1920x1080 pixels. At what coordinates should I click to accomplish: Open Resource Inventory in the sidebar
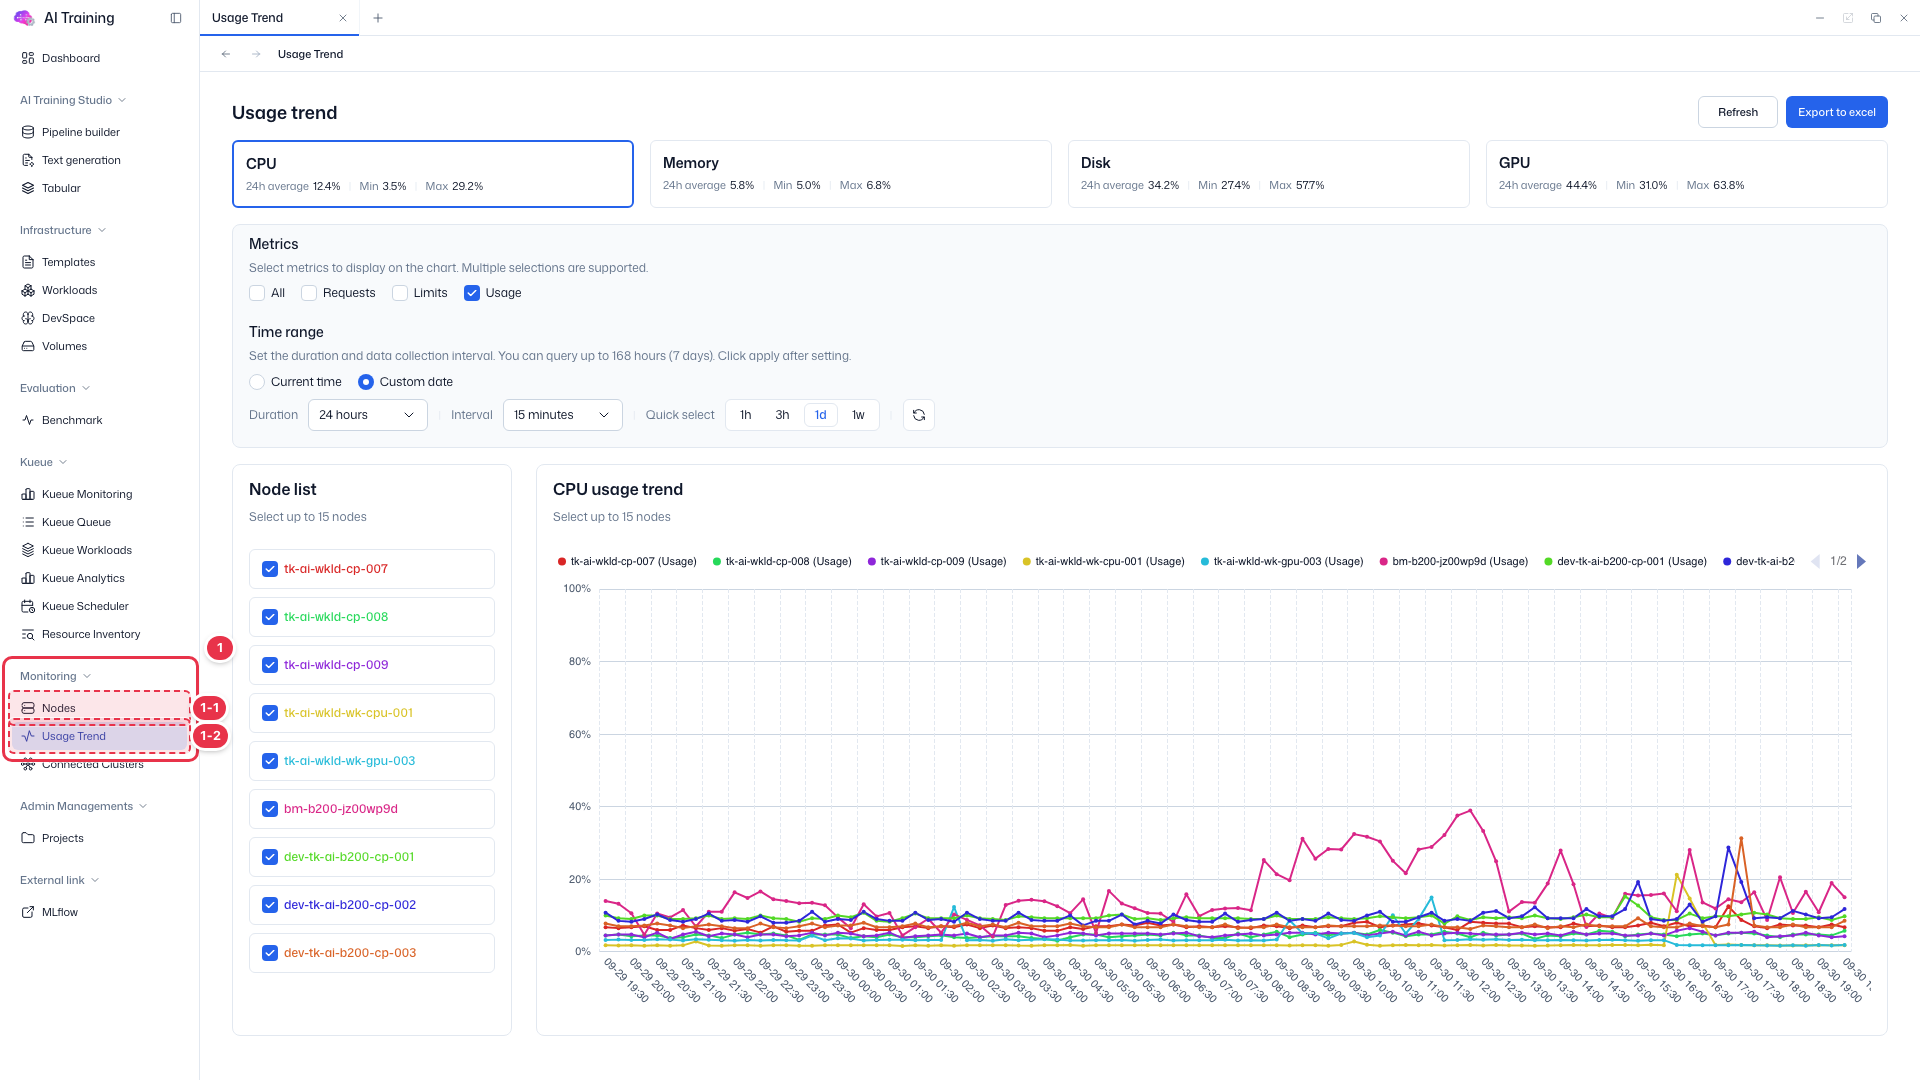[x=91, y=634]
